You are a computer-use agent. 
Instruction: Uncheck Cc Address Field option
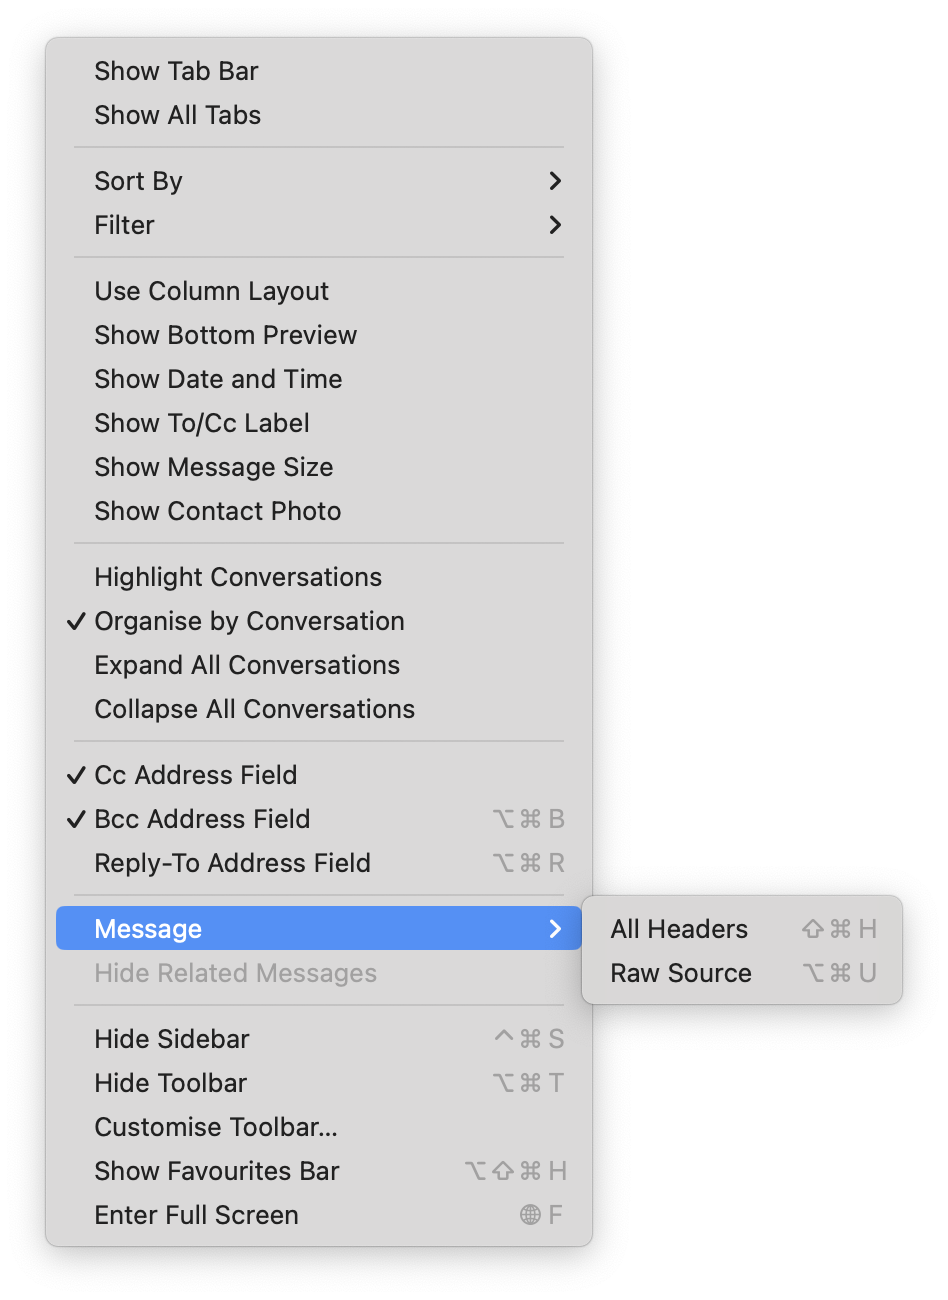196,775
